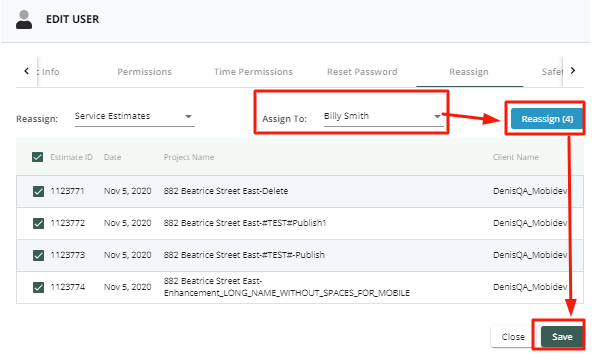The height and width of the screenshot is (360, 597).
Task: Click the Nov 5, 2020 date for estimate 1123771
Action: (x=127, y=191)
